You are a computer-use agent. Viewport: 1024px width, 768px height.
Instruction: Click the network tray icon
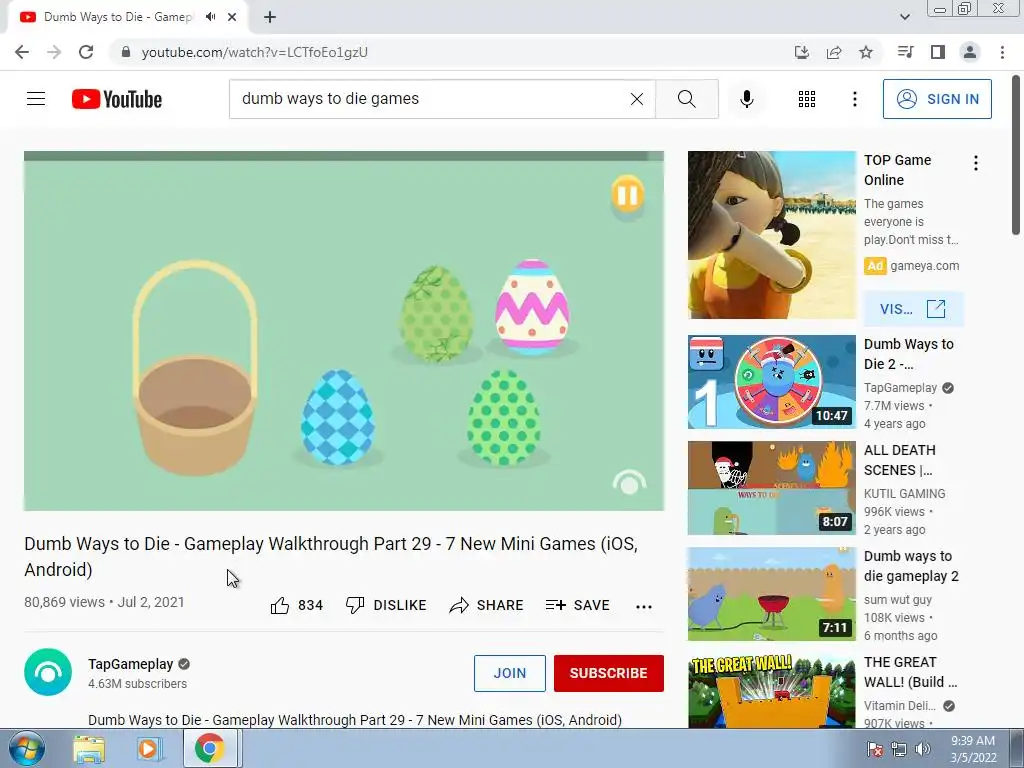[x=899, y=749]
